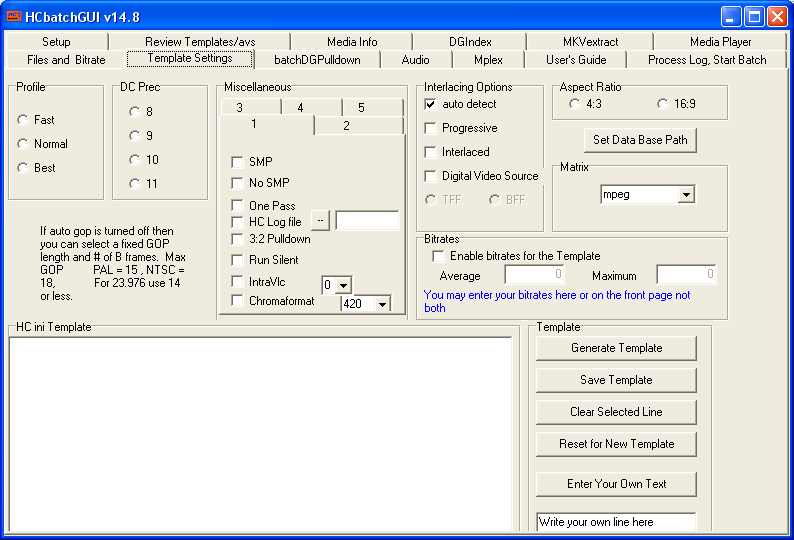This screenshot has width=794, height=540.
Task: Go to Process Log, Start Batch tab
Action: [x=707, y=60]
